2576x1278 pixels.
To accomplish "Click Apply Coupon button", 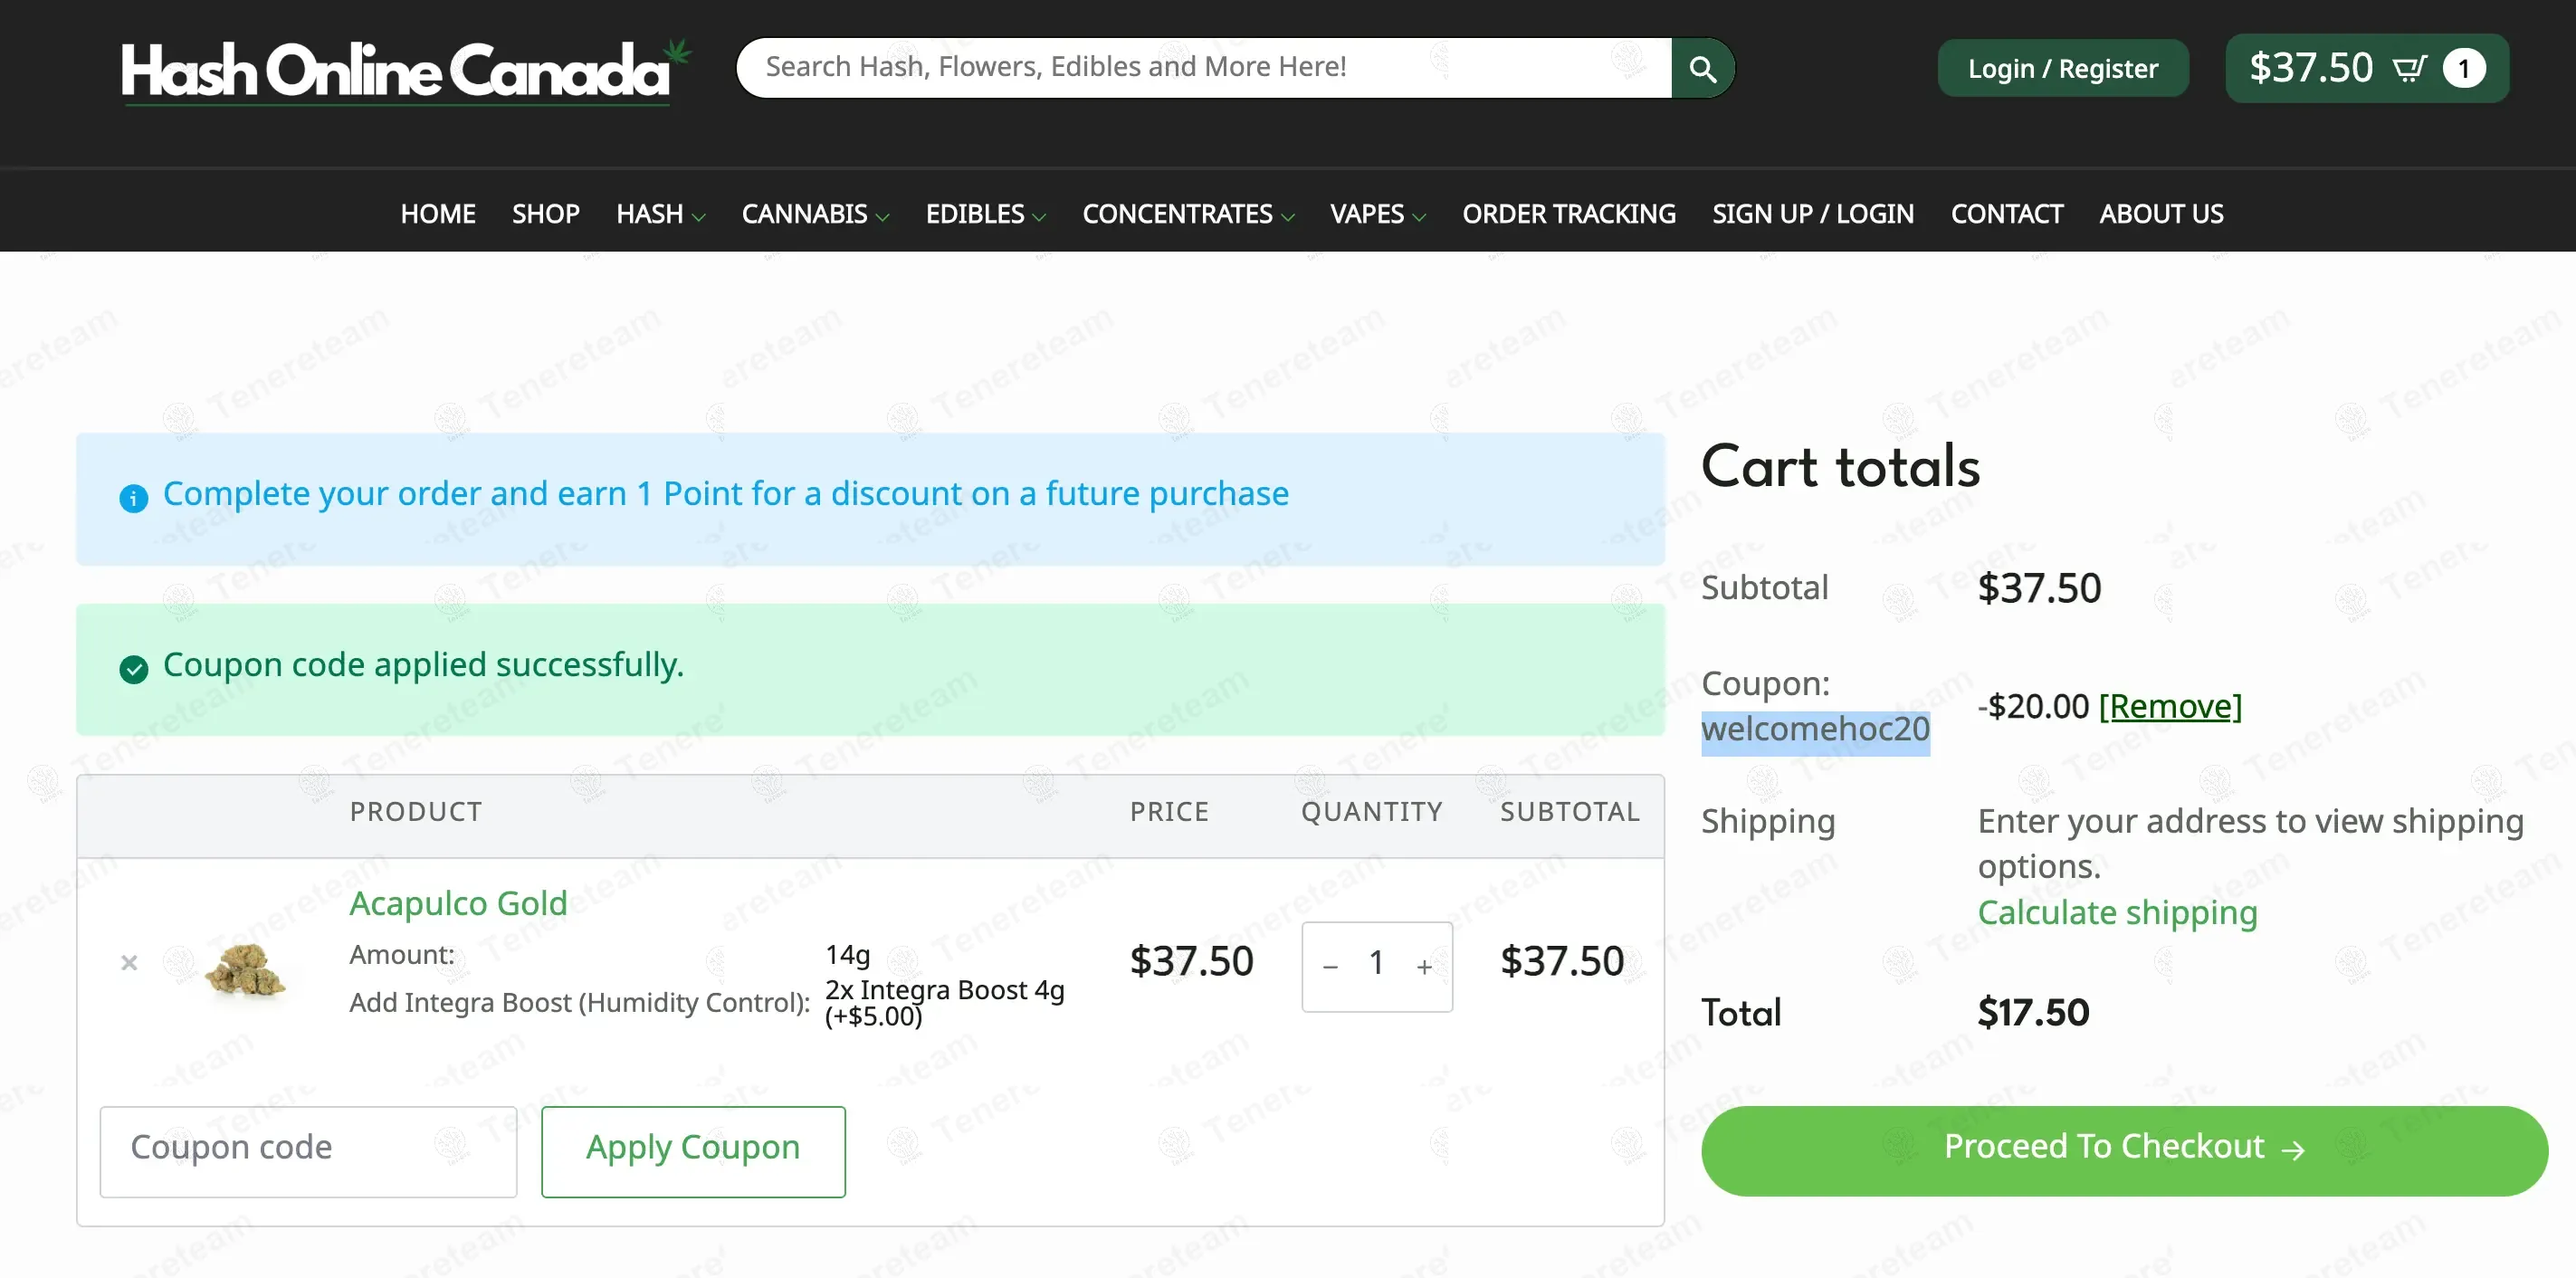I will coord(693,1150).
